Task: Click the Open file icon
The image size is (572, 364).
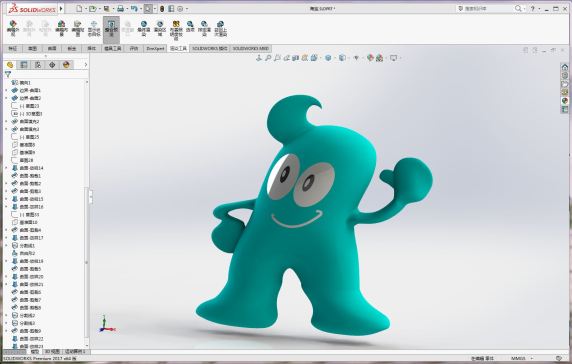Action: 93,8
